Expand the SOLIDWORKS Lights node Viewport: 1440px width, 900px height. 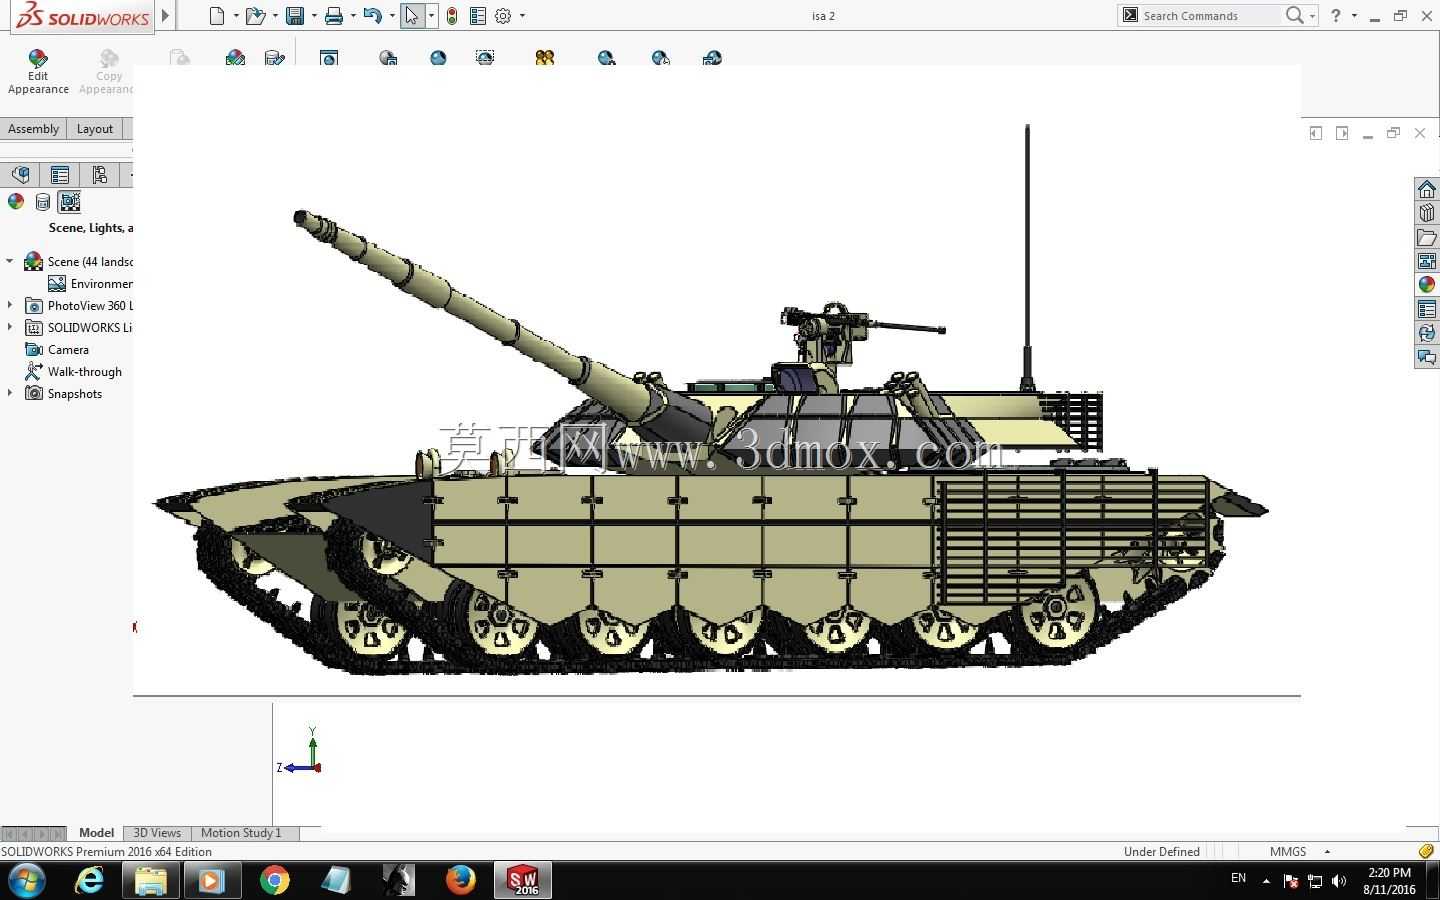(10, 327)
